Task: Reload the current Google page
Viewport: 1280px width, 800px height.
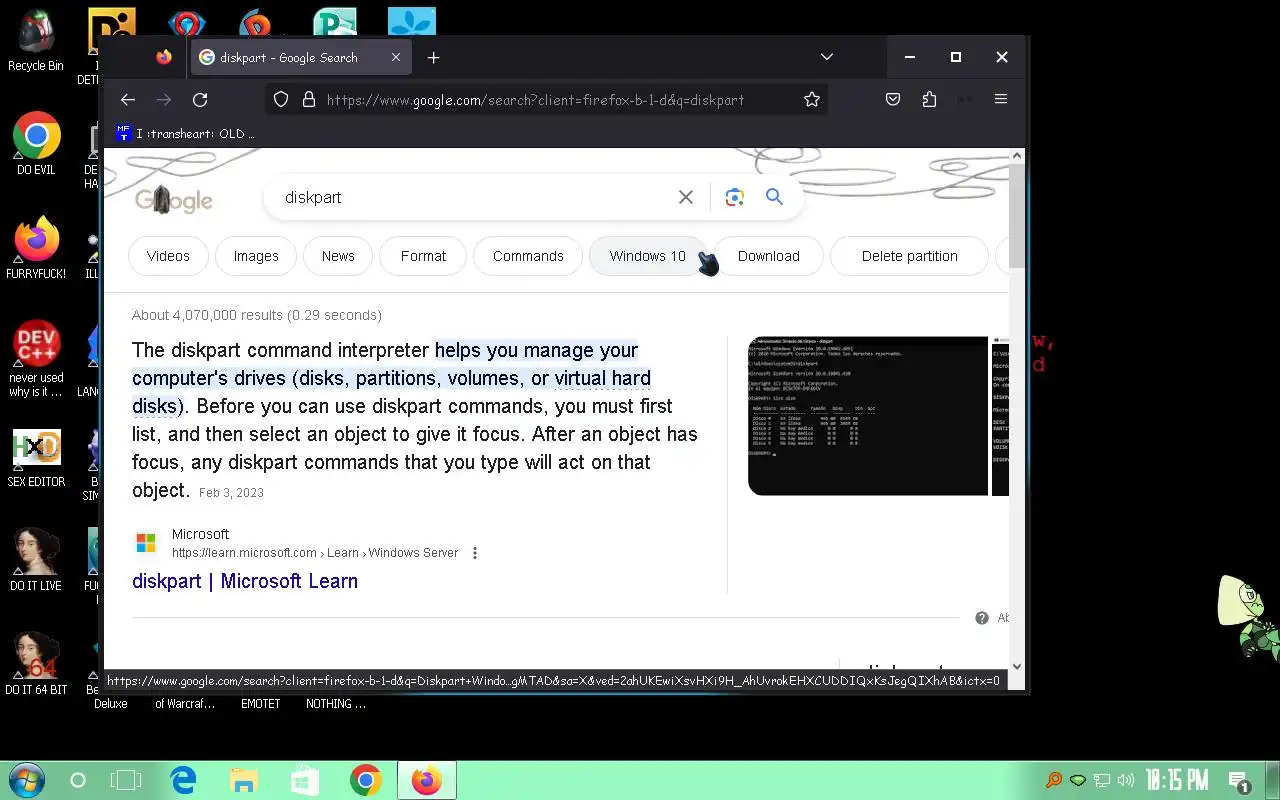Action: coord(200,100)
